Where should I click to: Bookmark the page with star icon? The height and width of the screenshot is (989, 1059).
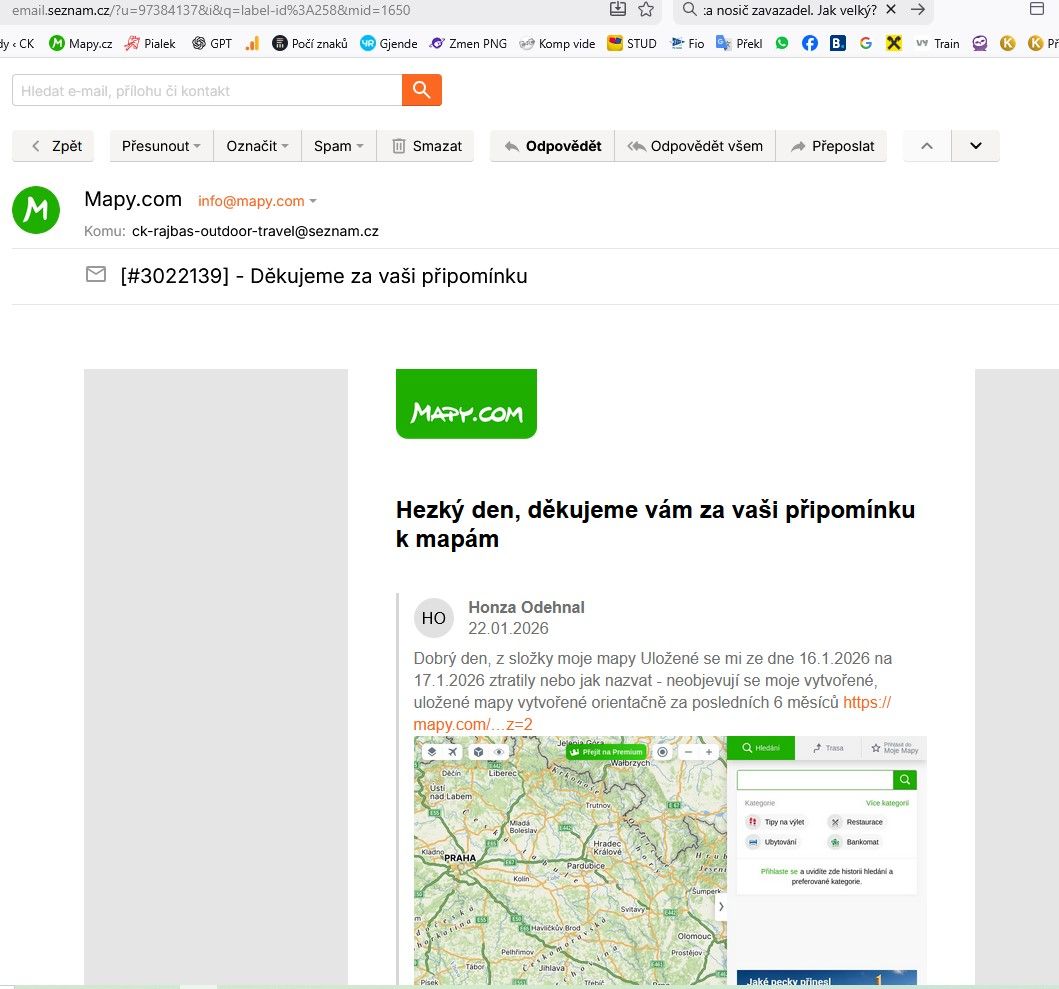tap(646, 10)
